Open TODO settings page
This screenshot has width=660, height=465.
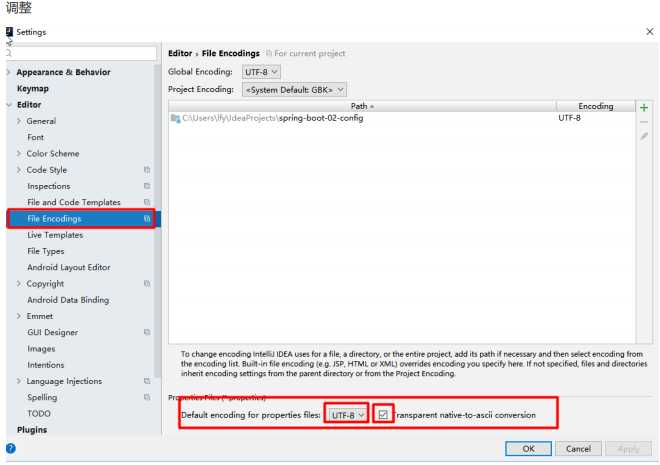click(39, 414)
